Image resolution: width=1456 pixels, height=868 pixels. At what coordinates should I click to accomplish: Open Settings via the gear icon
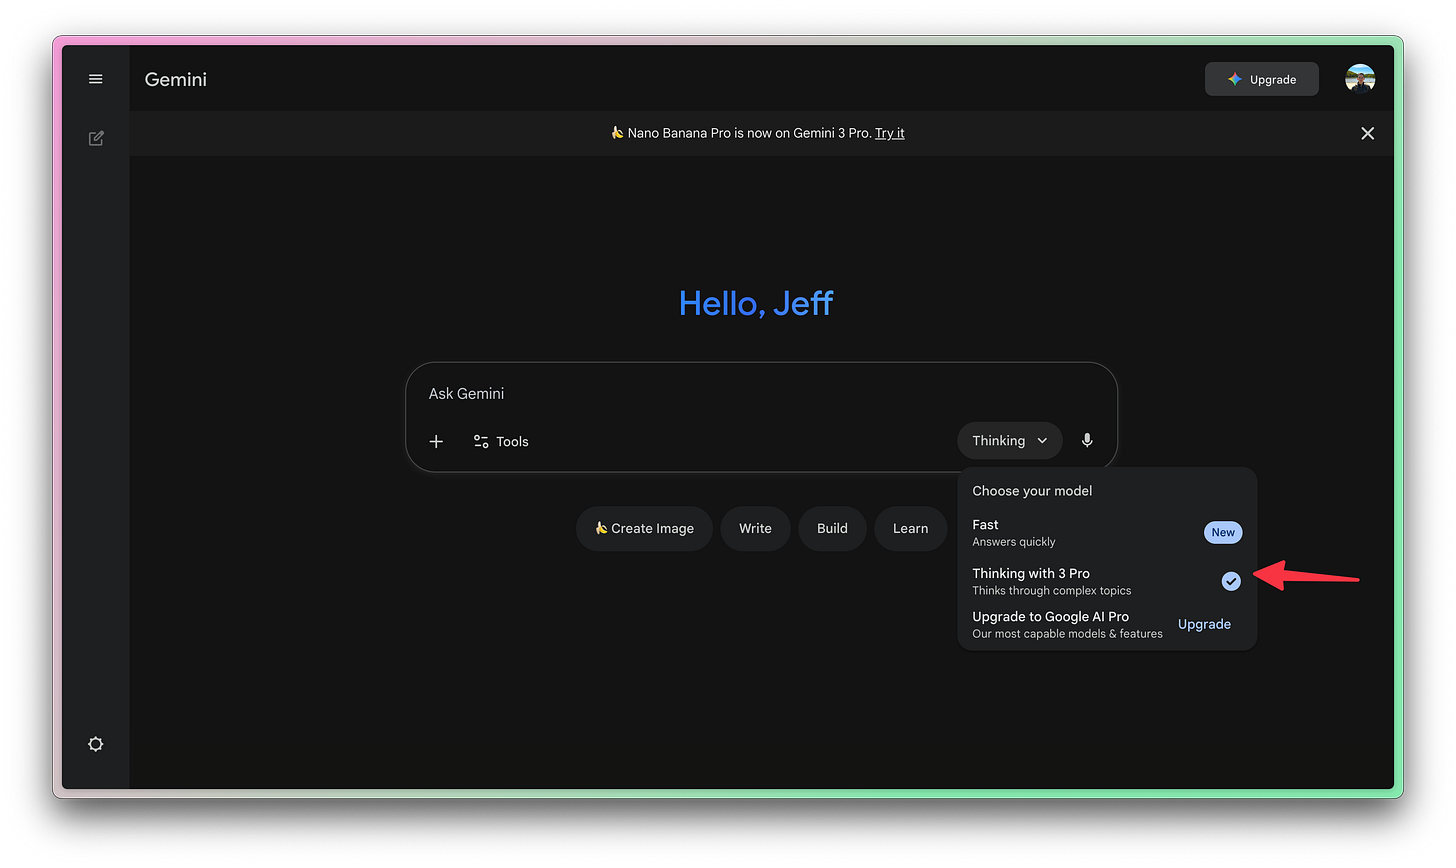click(95, 744)
